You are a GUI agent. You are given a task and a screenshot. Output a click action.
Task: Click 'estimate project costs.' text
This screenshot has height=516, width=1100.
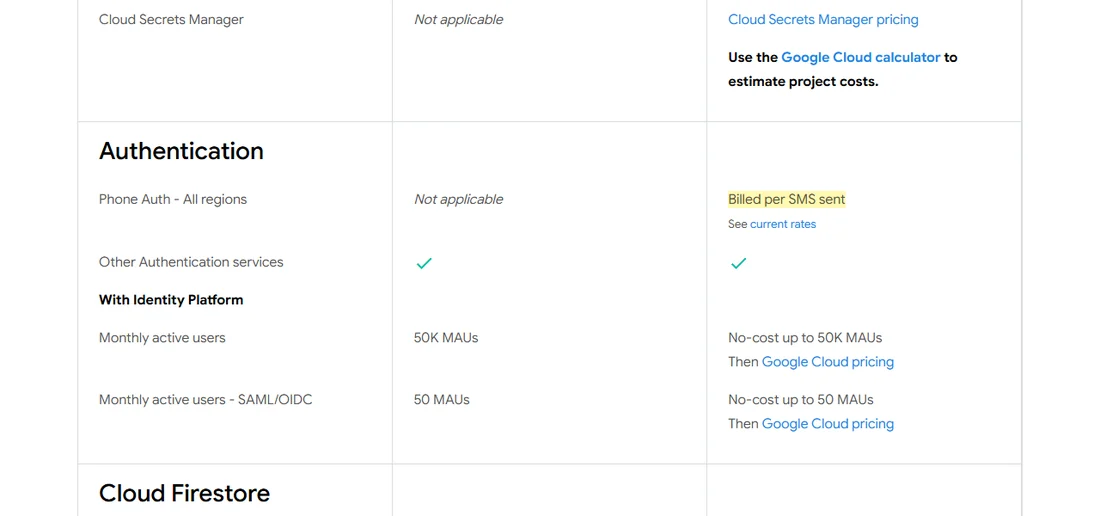803,81
